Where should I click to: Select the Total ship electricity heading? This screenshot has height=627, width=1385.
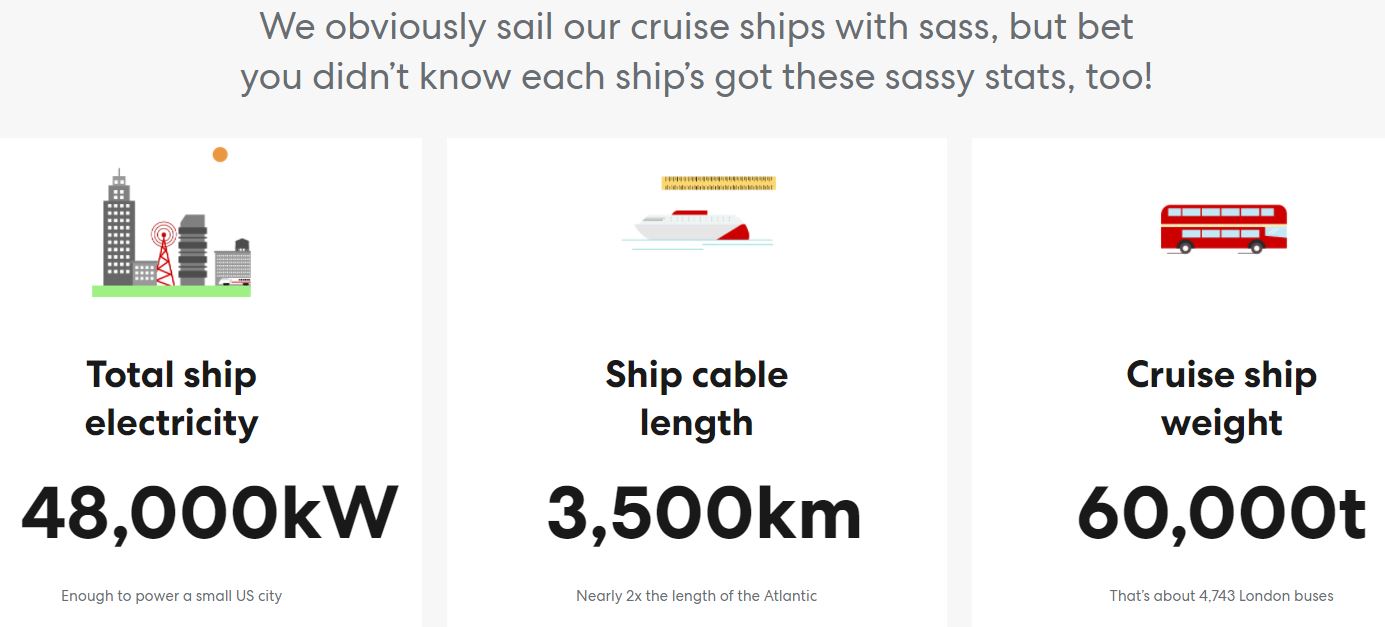pyautogui.click(x=171, y=398)
